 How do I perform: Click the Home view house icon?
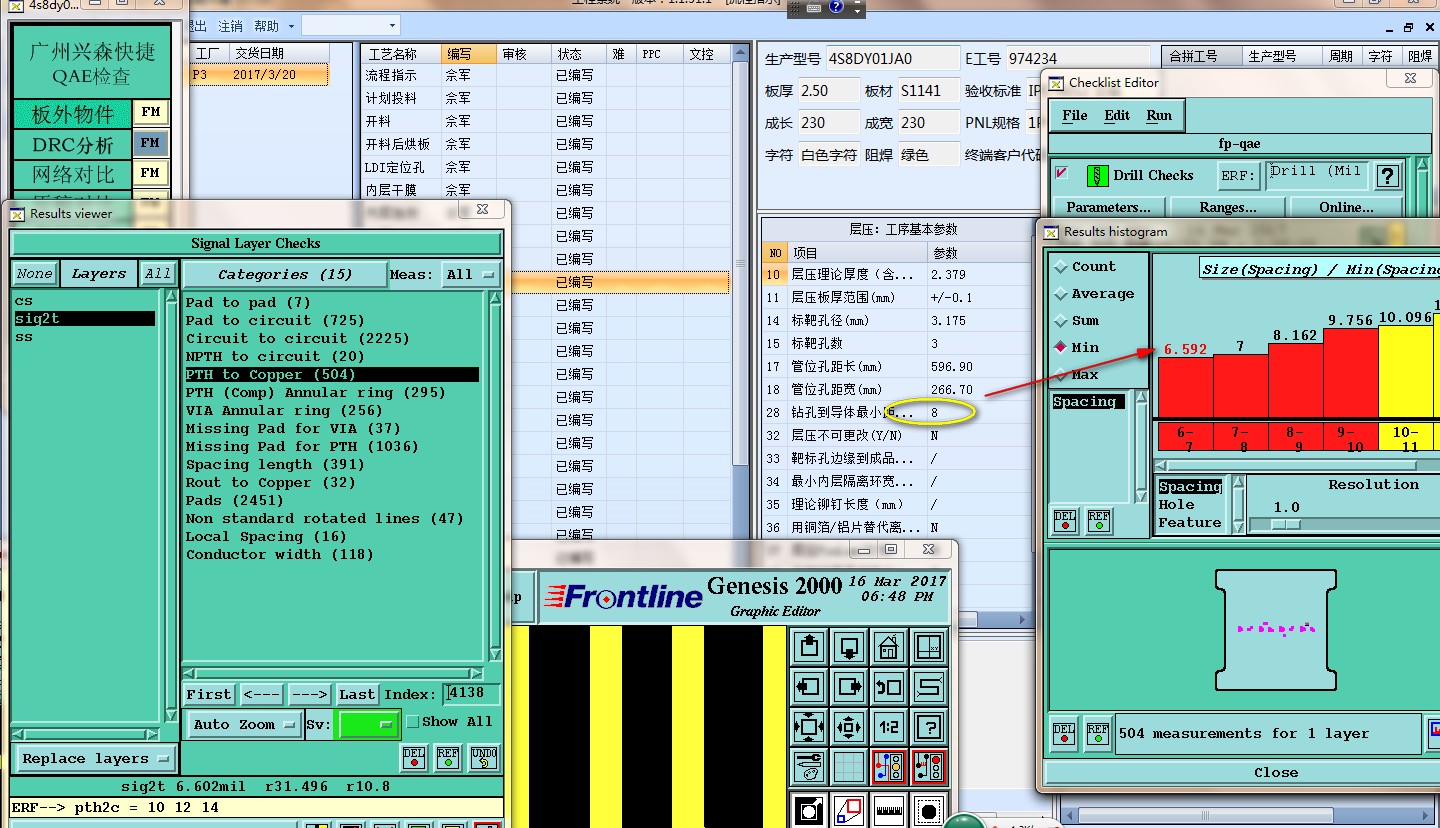[889, 648]
